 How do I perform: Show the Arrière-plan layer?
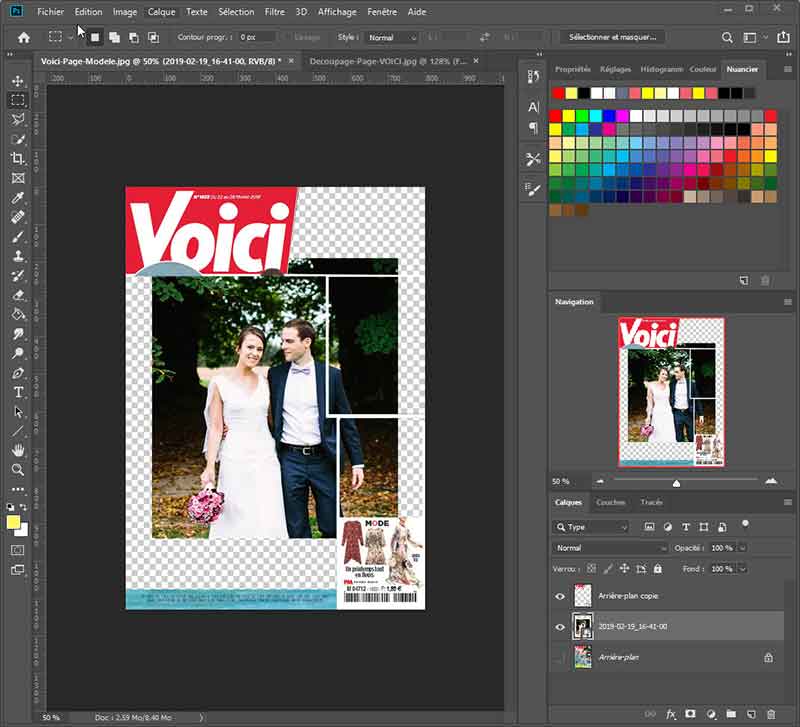pos(560,658)
